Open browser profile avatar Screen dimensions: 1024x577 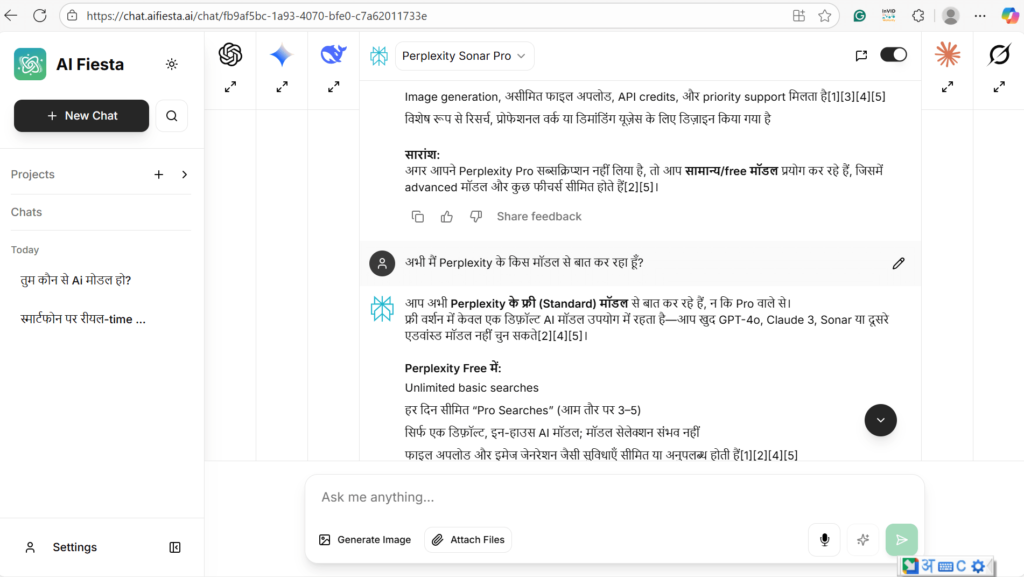click(951, 16)
